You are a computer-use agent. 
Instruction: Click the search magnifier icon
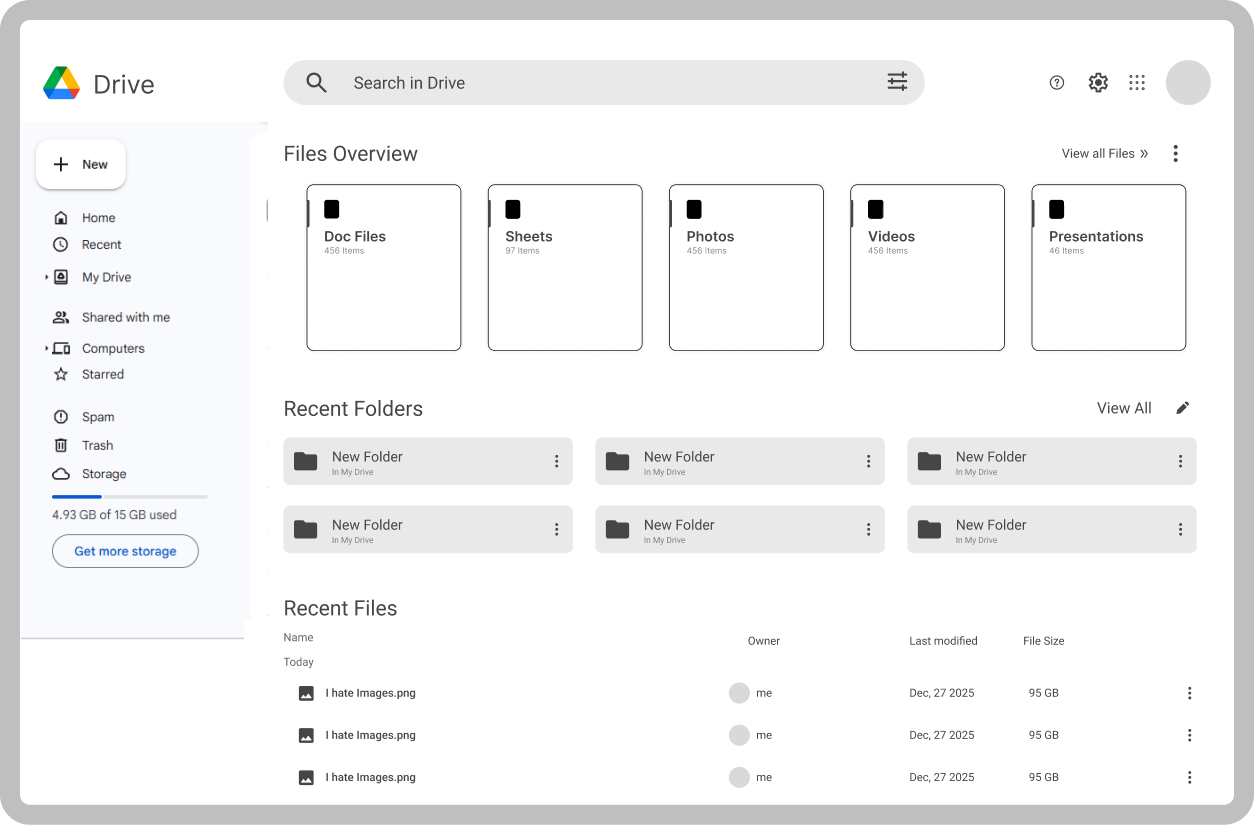pyautogui.click(x=317, y=83)
